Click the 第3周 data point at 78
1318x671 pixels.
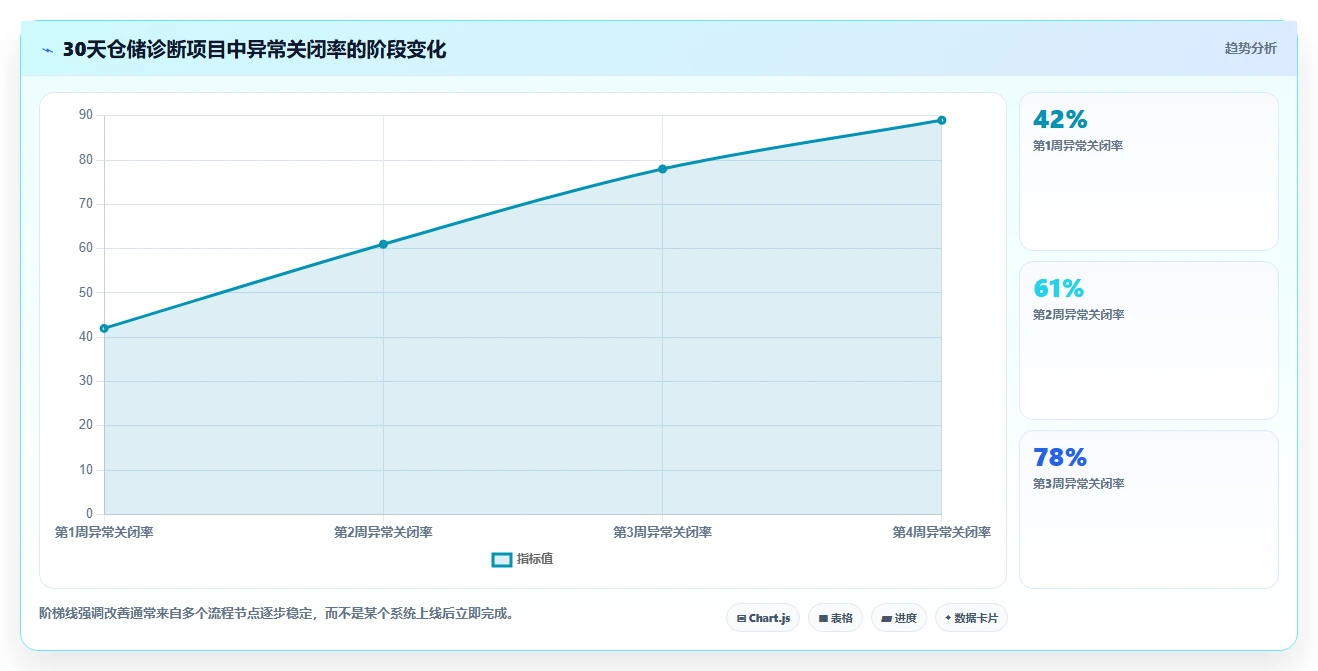click(x=662, y=169)
